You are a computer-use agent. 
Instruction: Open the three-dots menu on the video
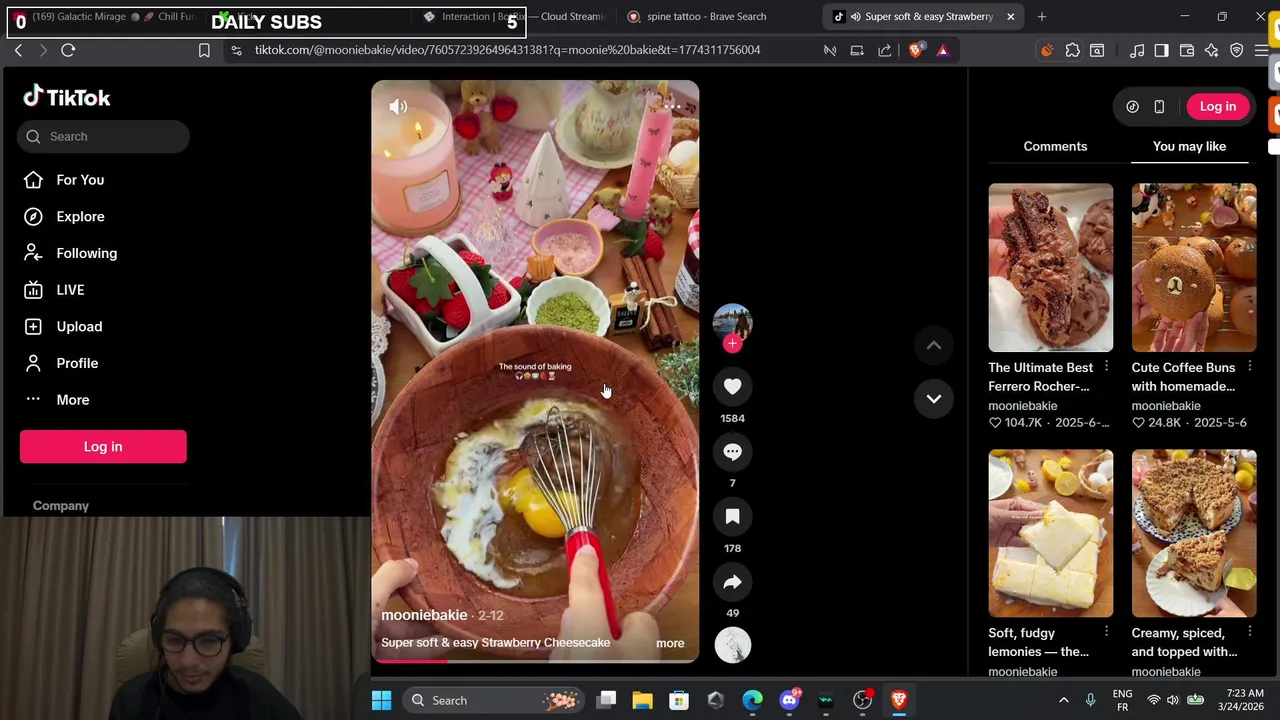point(672,106)
